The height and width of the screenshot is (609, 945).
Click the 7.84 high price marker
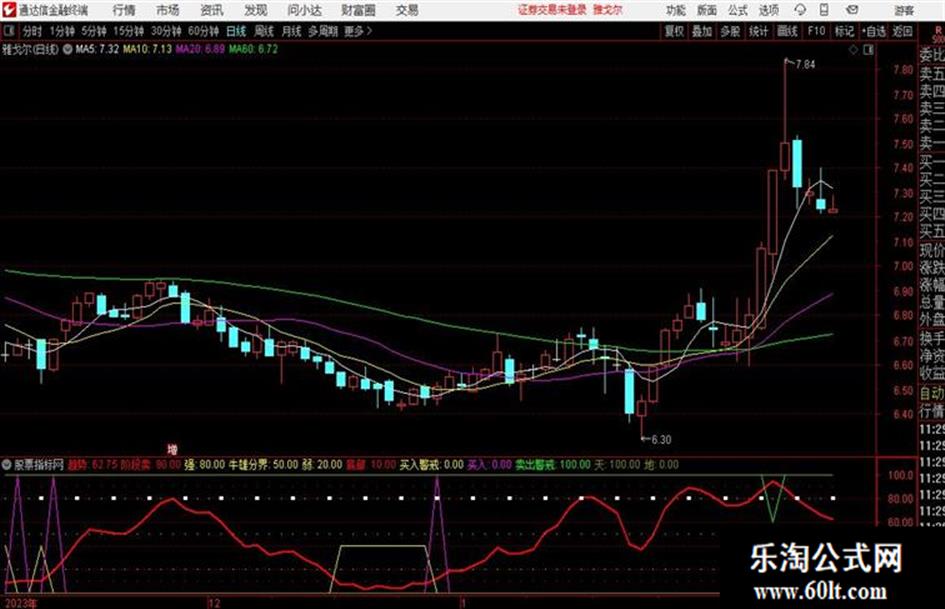[x=805, y=65]
